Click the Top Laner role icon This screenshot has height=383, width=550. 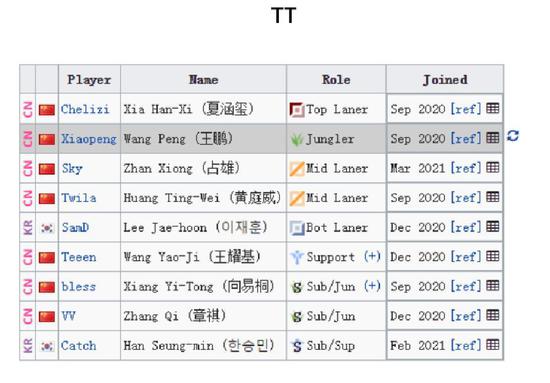point(297,110)
